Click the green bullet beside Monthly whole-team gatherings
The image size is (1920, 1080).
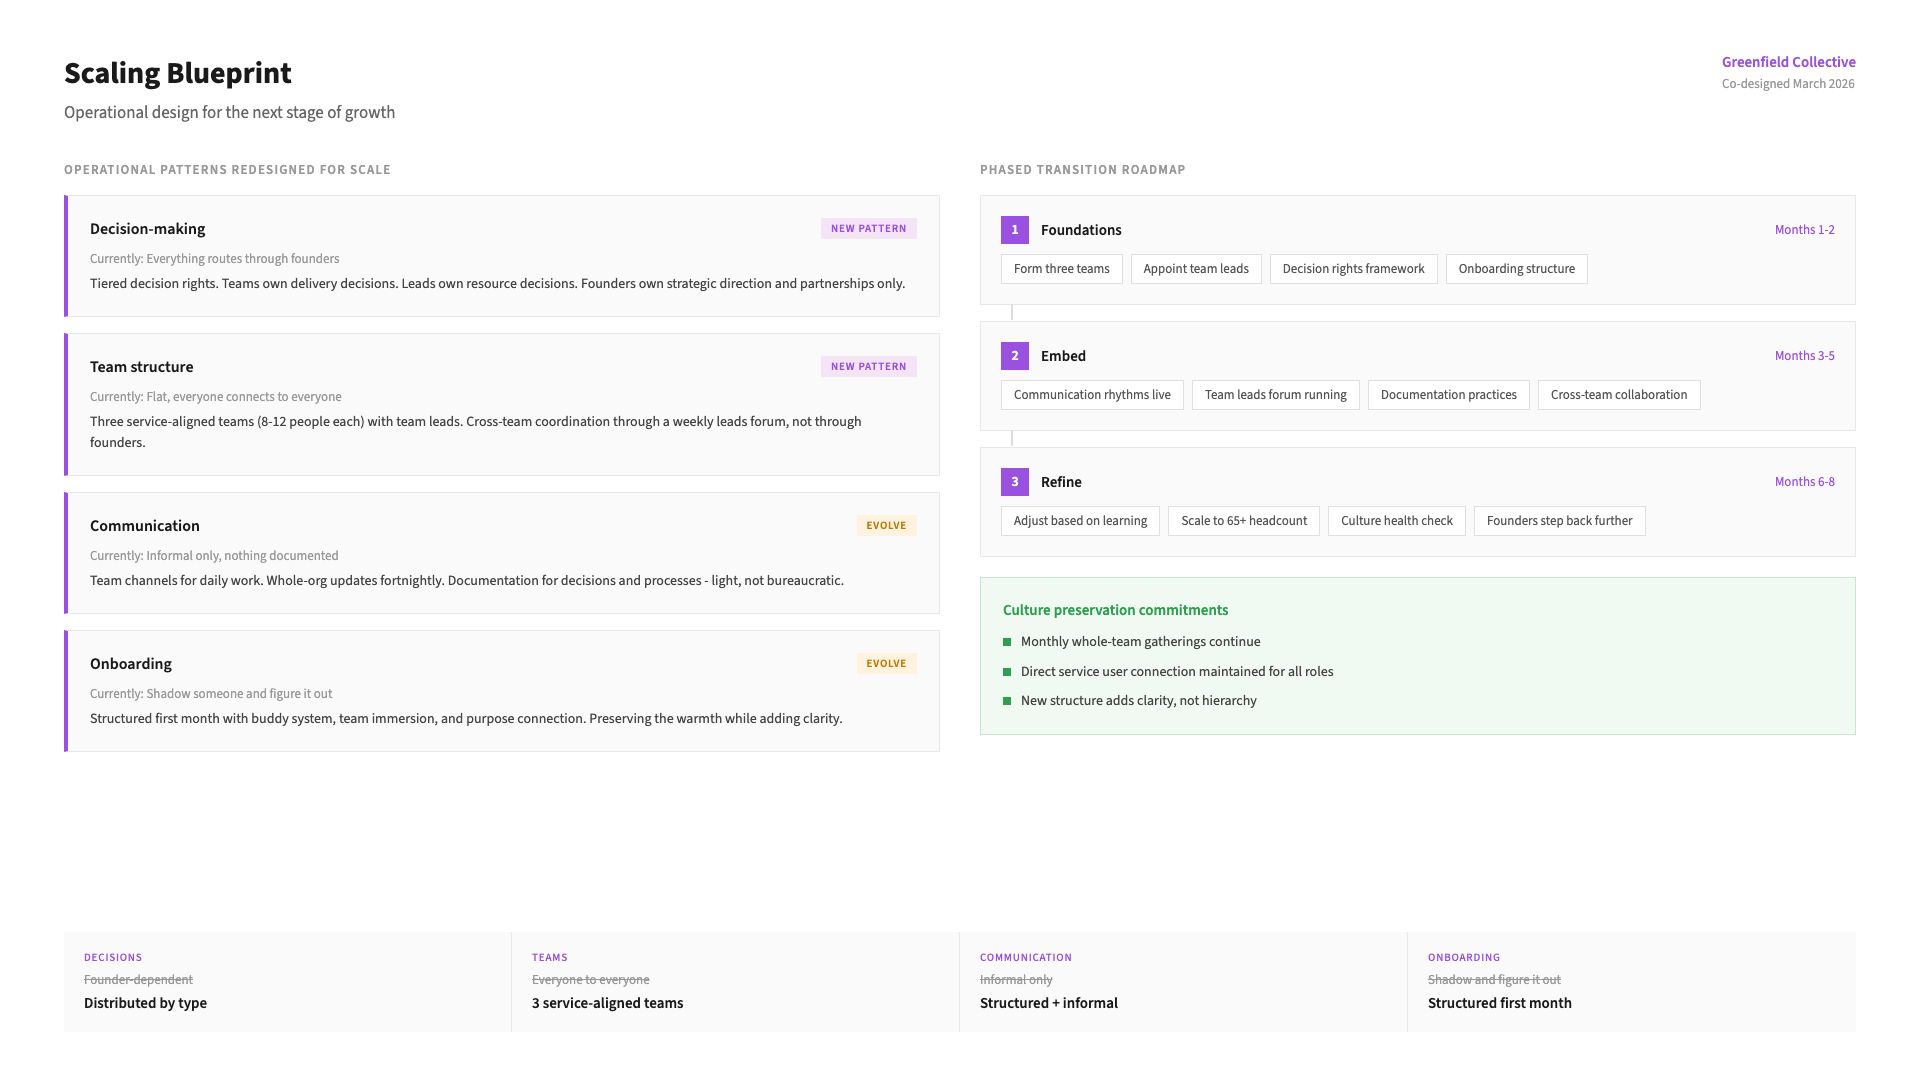click(x=1007, y=642)
